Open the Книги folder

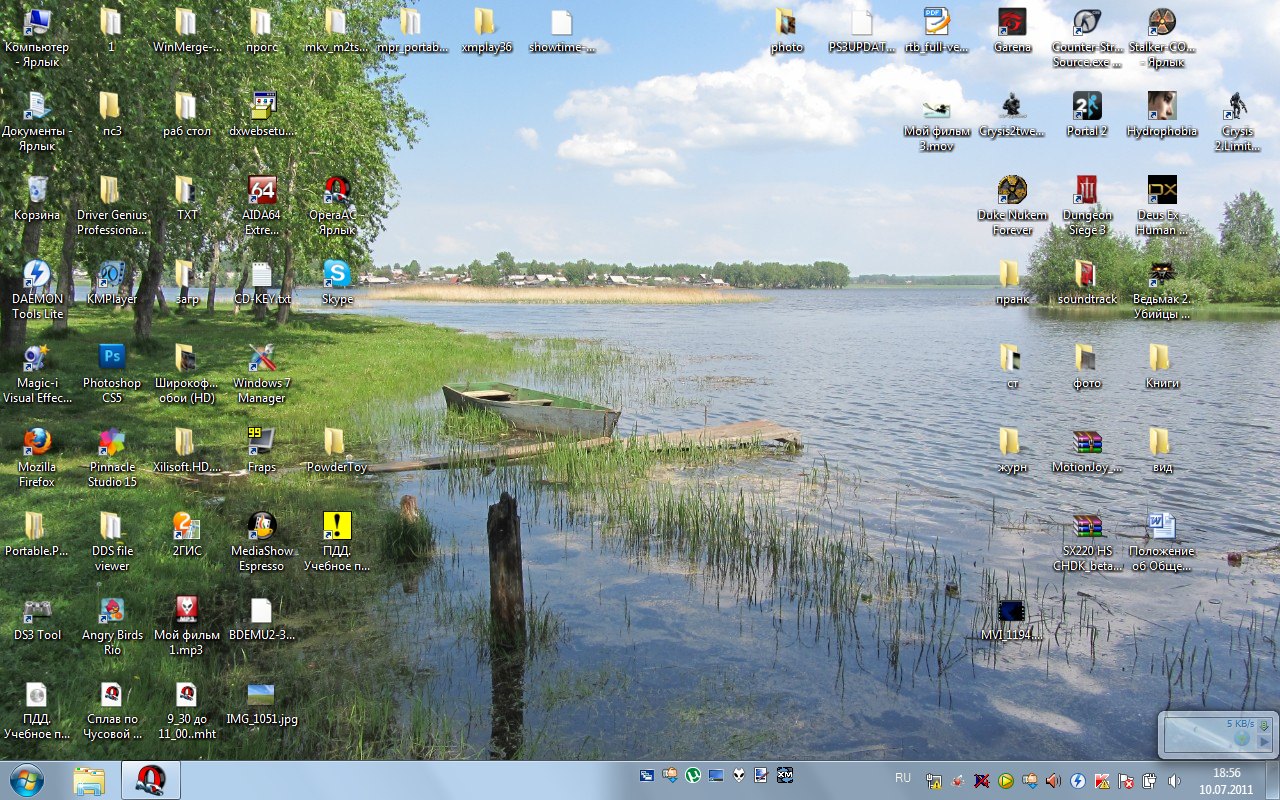1162,366
